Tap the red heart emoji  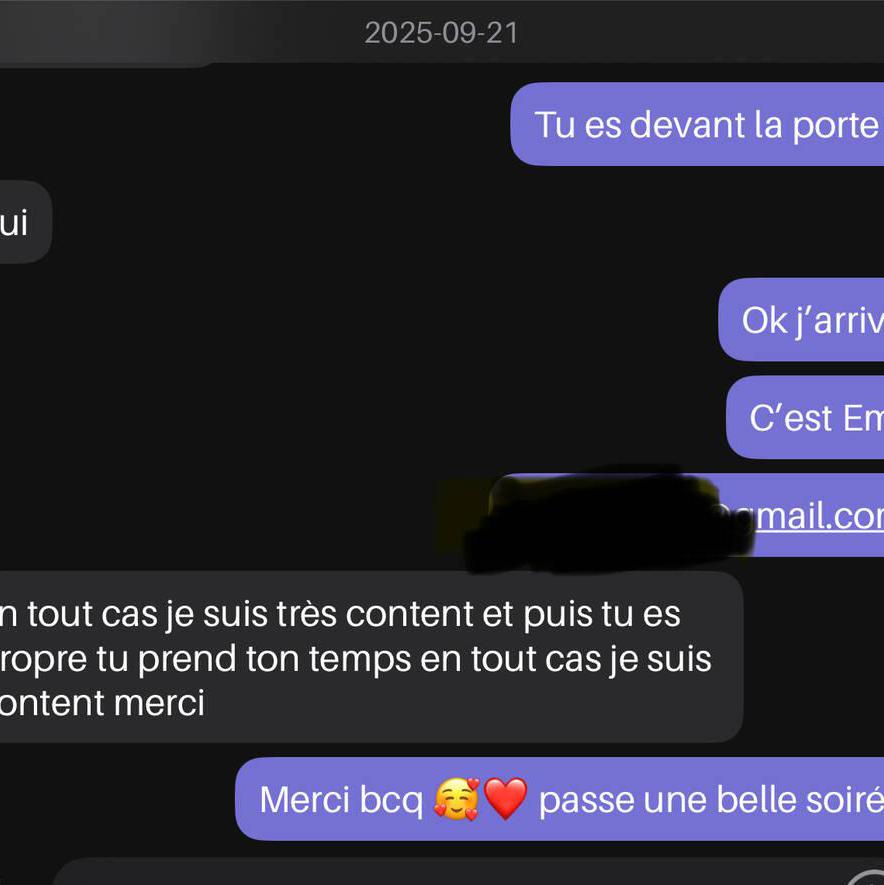click(x=506, y=799)
